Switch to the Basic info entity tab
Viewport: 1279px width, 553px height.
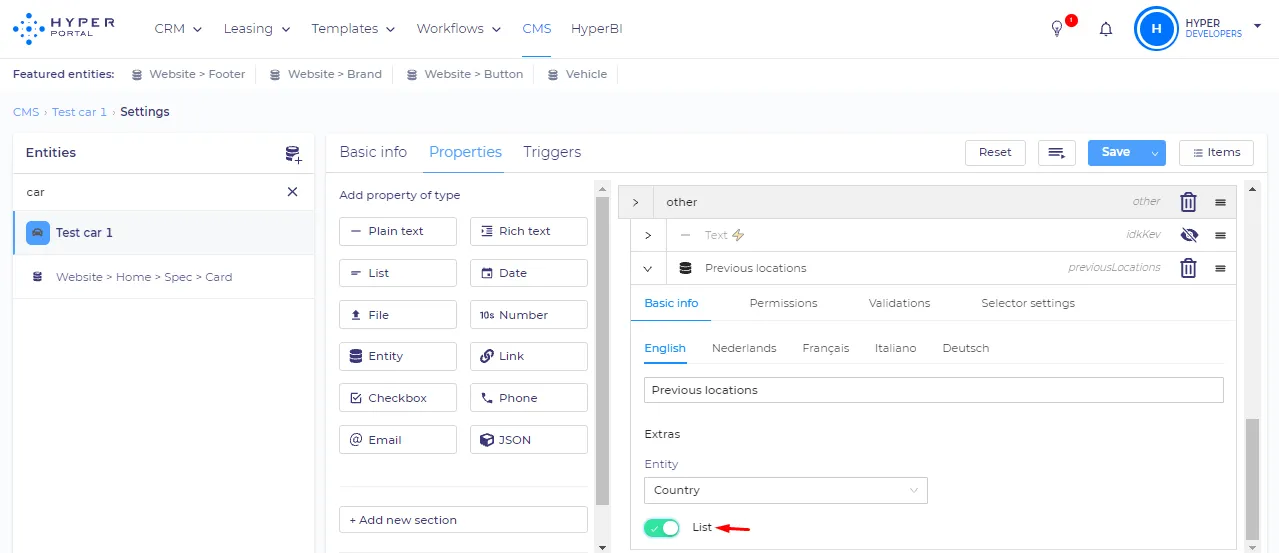click(373, 152)
